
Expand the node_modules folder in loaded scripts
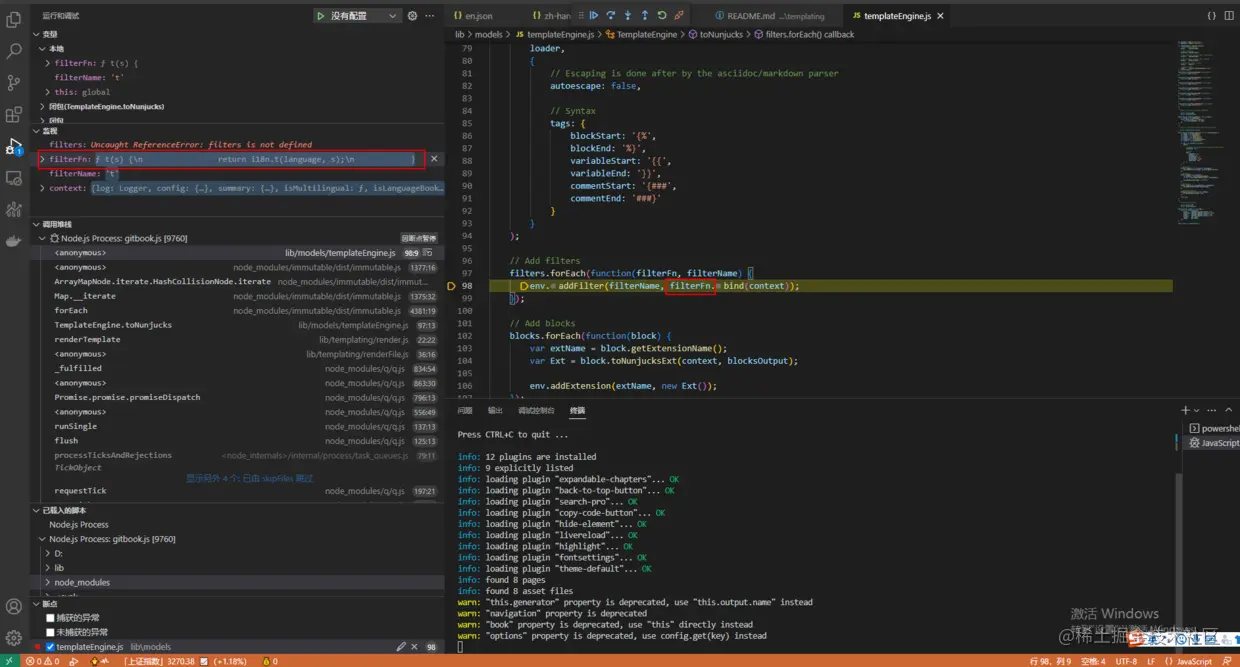pyautogui.click(x=82, y=582)
